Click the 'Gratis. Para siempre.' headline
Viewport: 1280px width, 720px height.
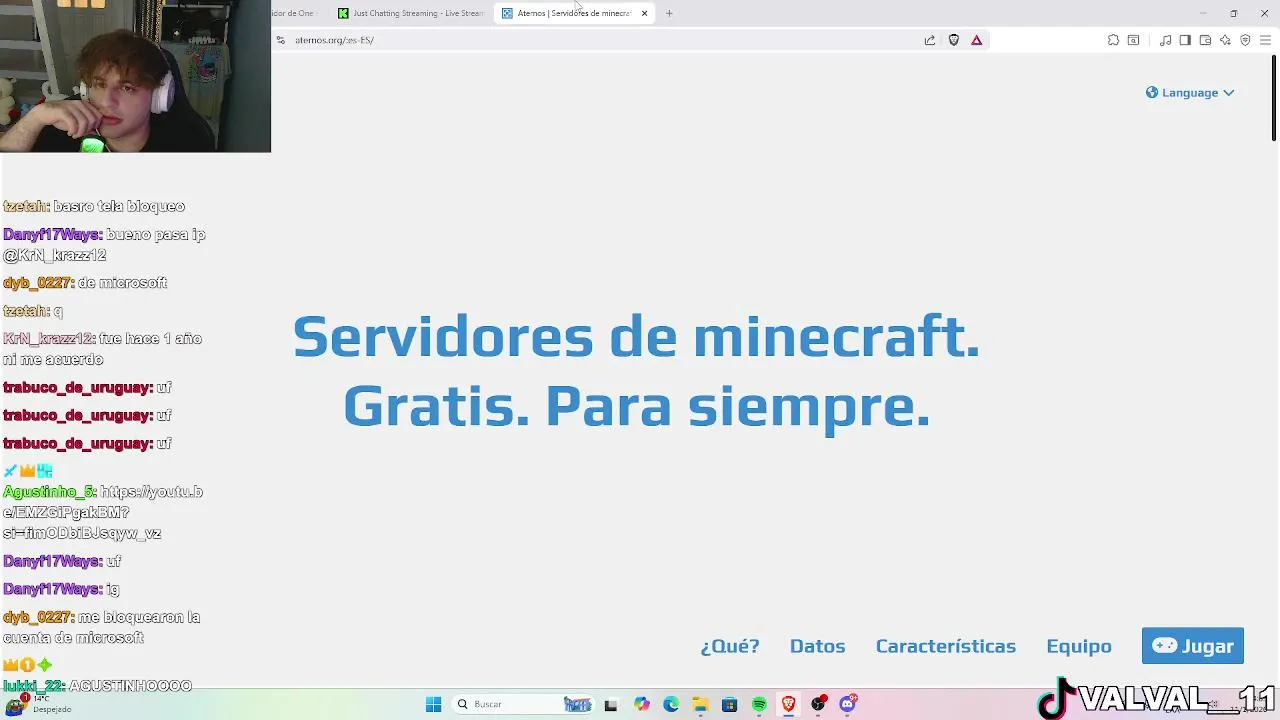click(x=637, y=406)
